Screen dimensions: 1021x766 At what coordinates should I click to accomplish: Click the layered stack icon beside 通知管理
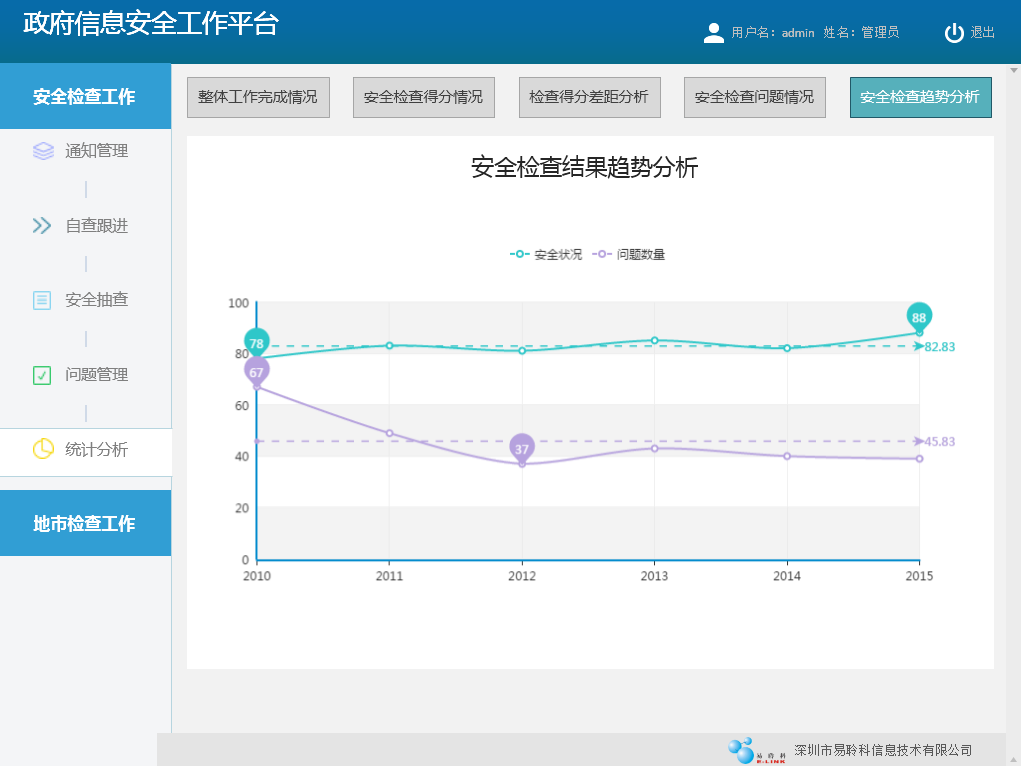43,151
